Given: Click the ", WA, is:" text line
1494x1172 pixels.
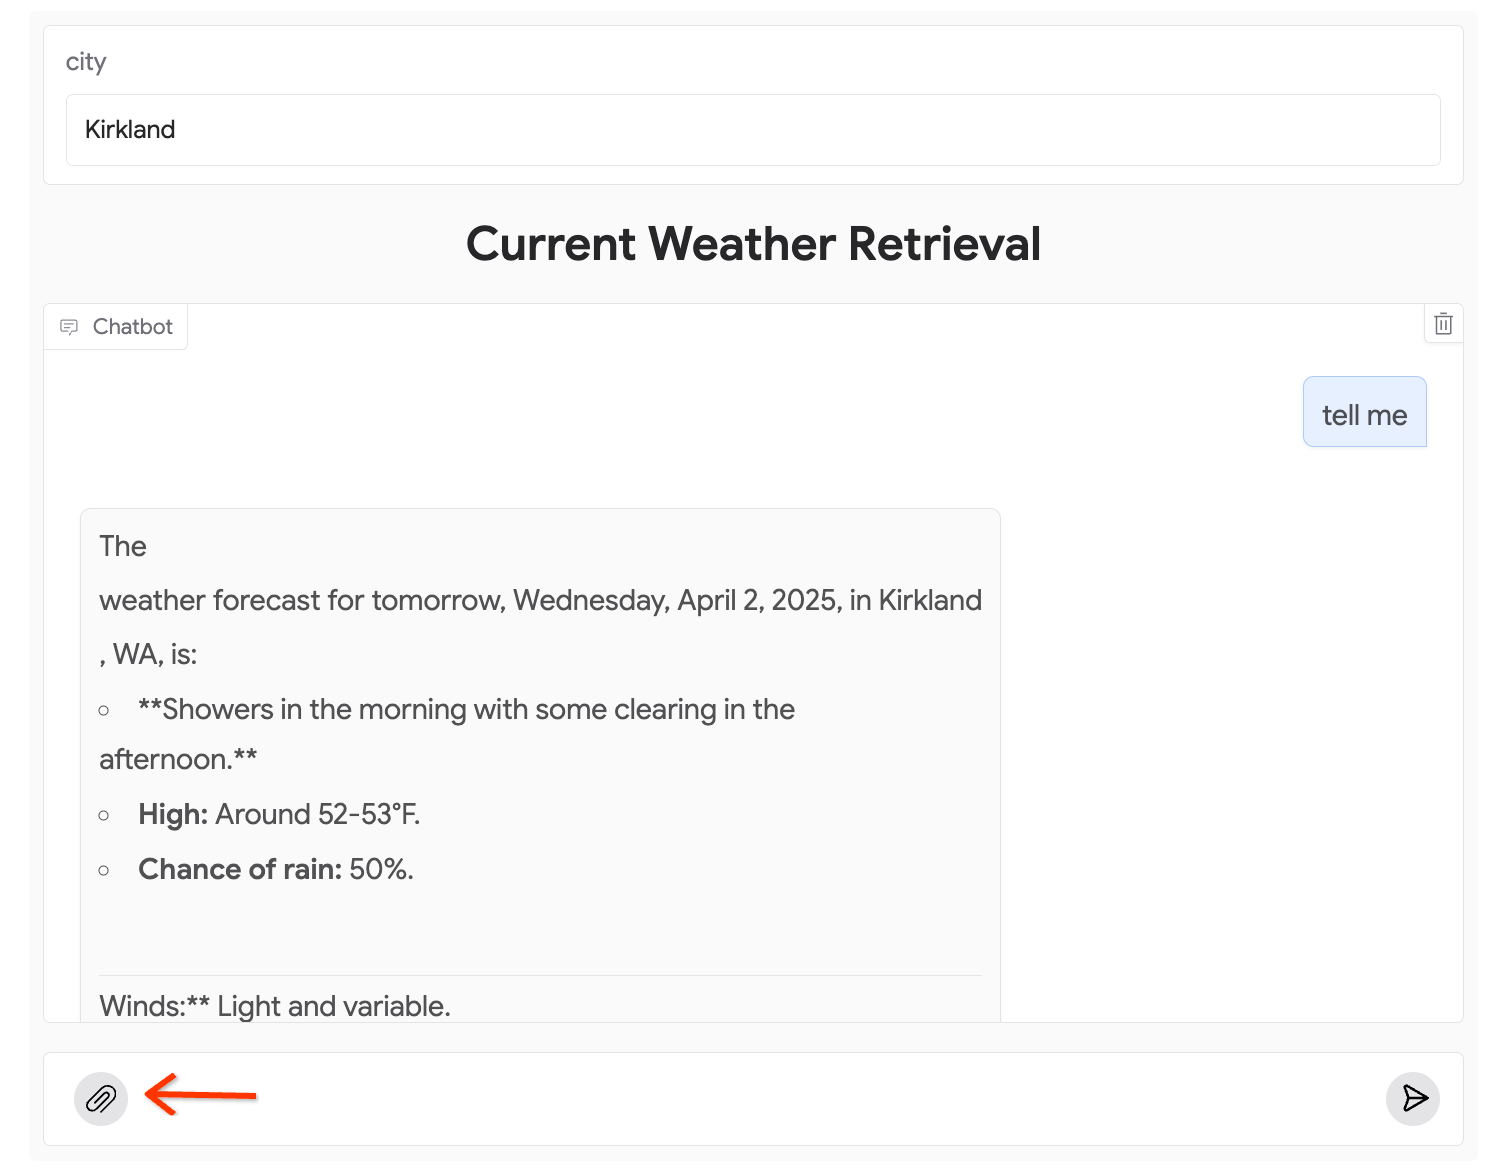Looking at the screenshot, I should (149, 655).
